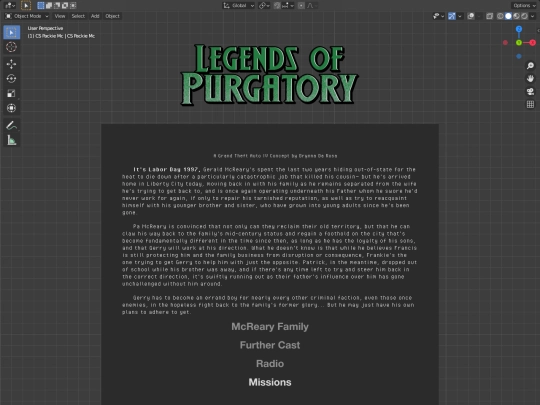Screen dimensions: 540x405
Task: Click the Legends of Purgatory logo
Action: click(270, 75)
